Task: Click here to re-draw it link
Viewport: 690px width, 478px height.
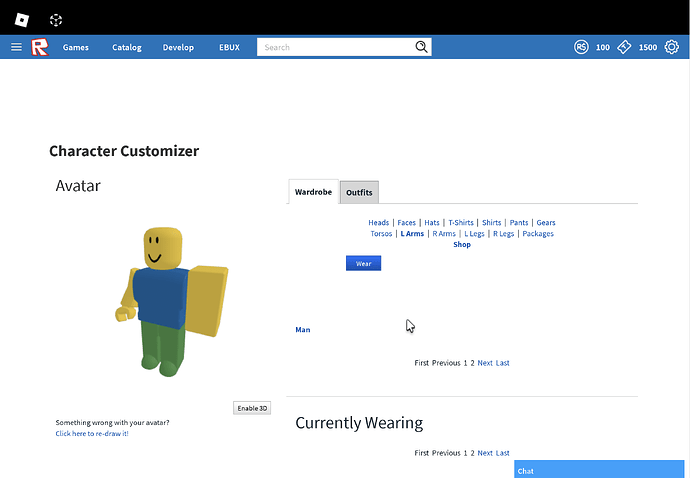Action: coord(92,433)
